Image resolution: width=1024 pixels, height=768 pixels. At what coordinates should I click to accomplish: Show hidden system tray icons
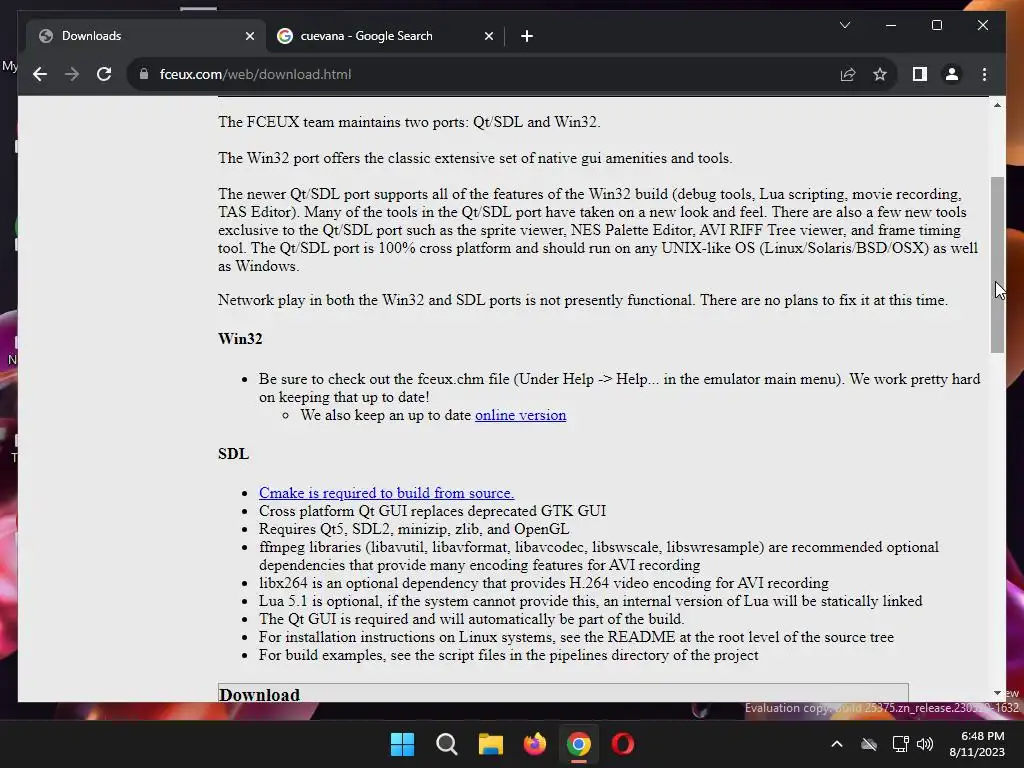click(x=837, y=744)
